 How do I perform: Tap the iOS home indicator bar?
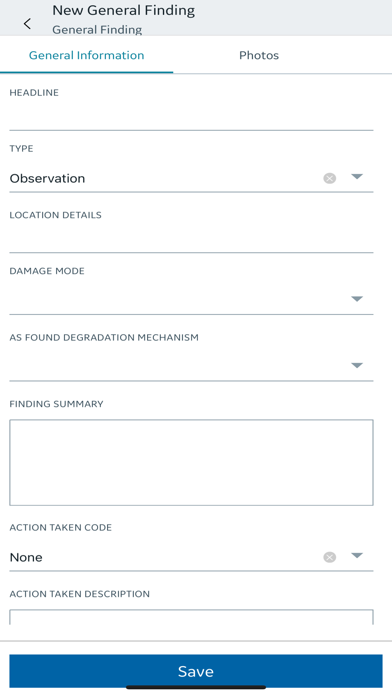point(196,687)
